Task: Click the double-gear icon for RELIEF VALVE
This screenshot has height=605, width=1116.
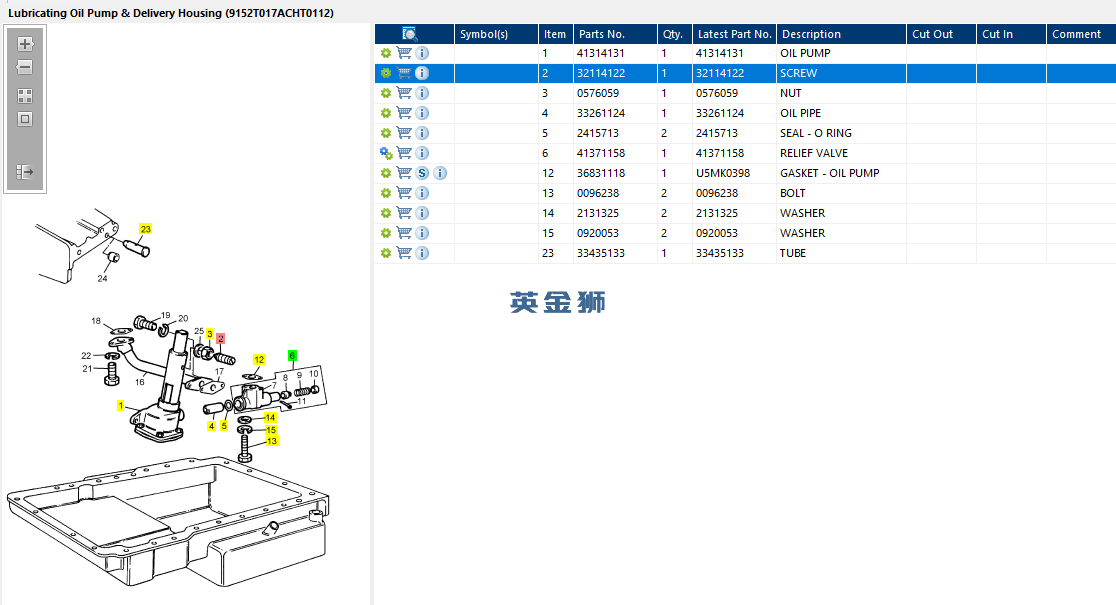Action: [x=386, y=153]
